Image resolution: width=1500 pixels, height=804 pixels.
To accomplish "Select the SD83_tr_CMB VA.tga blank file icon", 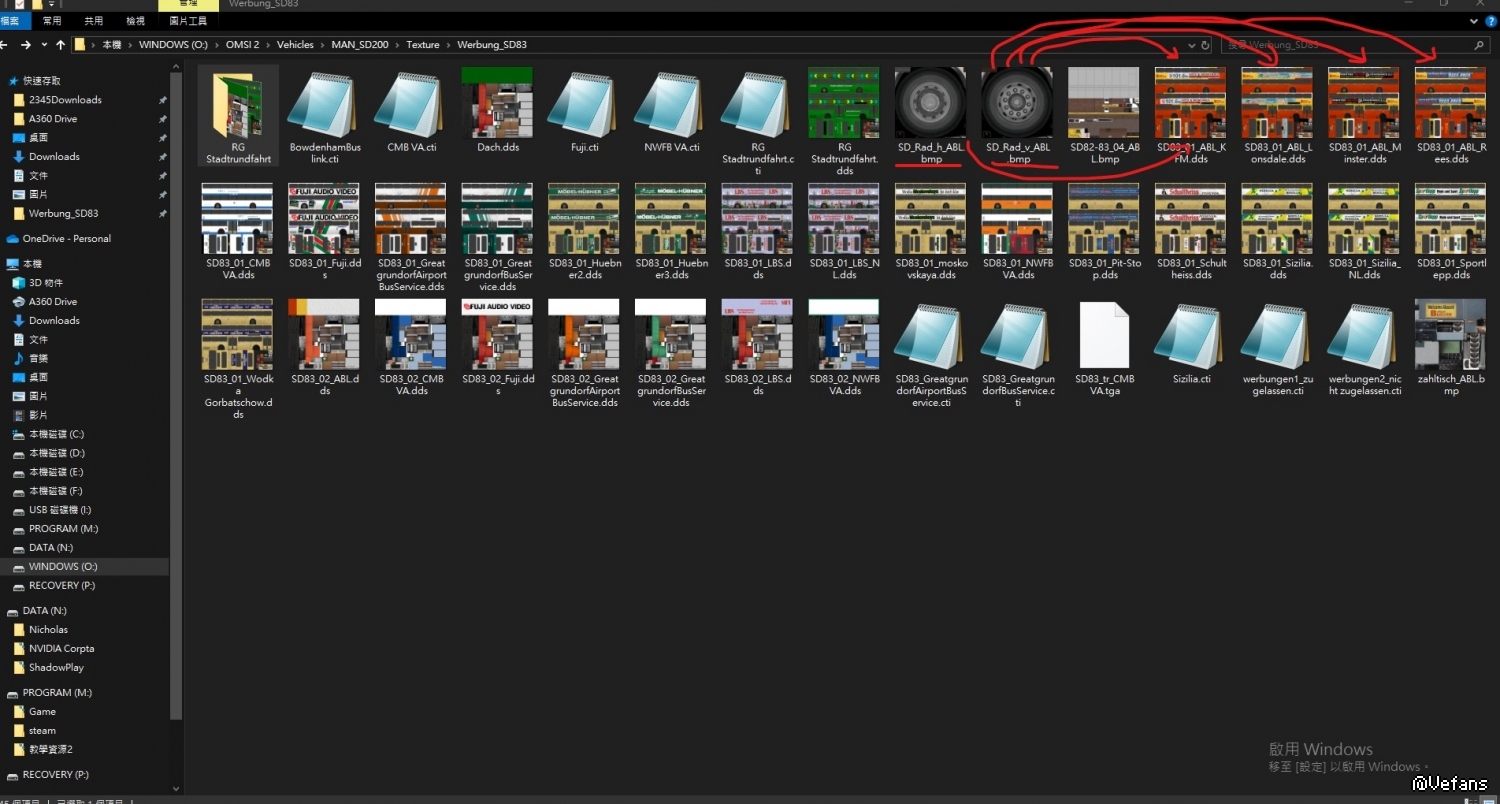I will tap(1104, 335).
